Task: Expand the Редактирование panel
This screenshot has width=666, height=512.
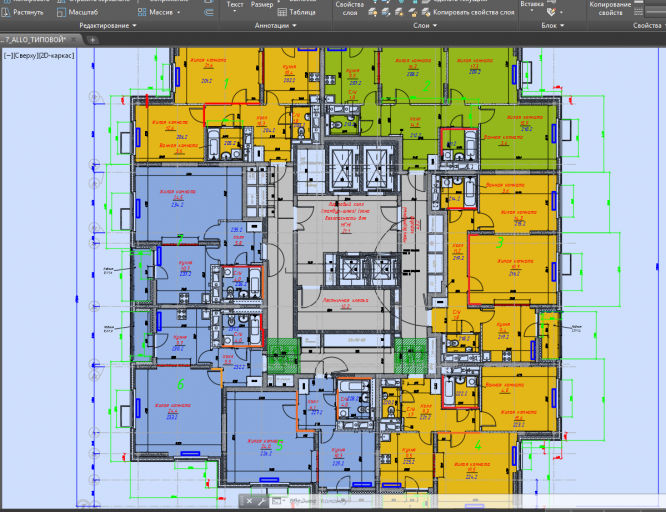Action: coord(108,25)
